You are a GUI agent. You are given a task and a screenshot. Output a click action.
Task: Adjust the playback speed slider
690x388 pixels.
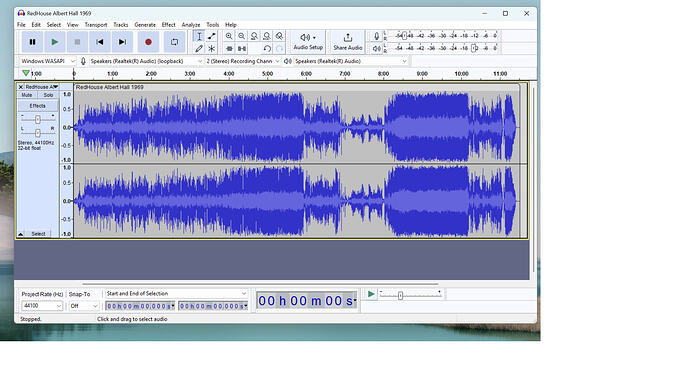(411, 295)
